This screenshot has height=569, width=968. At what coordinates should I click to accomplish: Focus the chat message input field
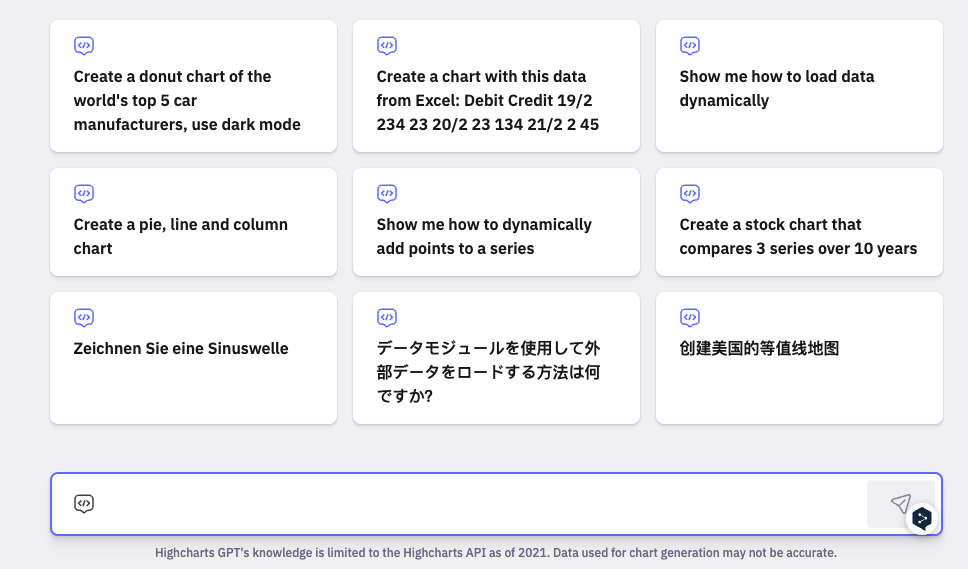470,503
